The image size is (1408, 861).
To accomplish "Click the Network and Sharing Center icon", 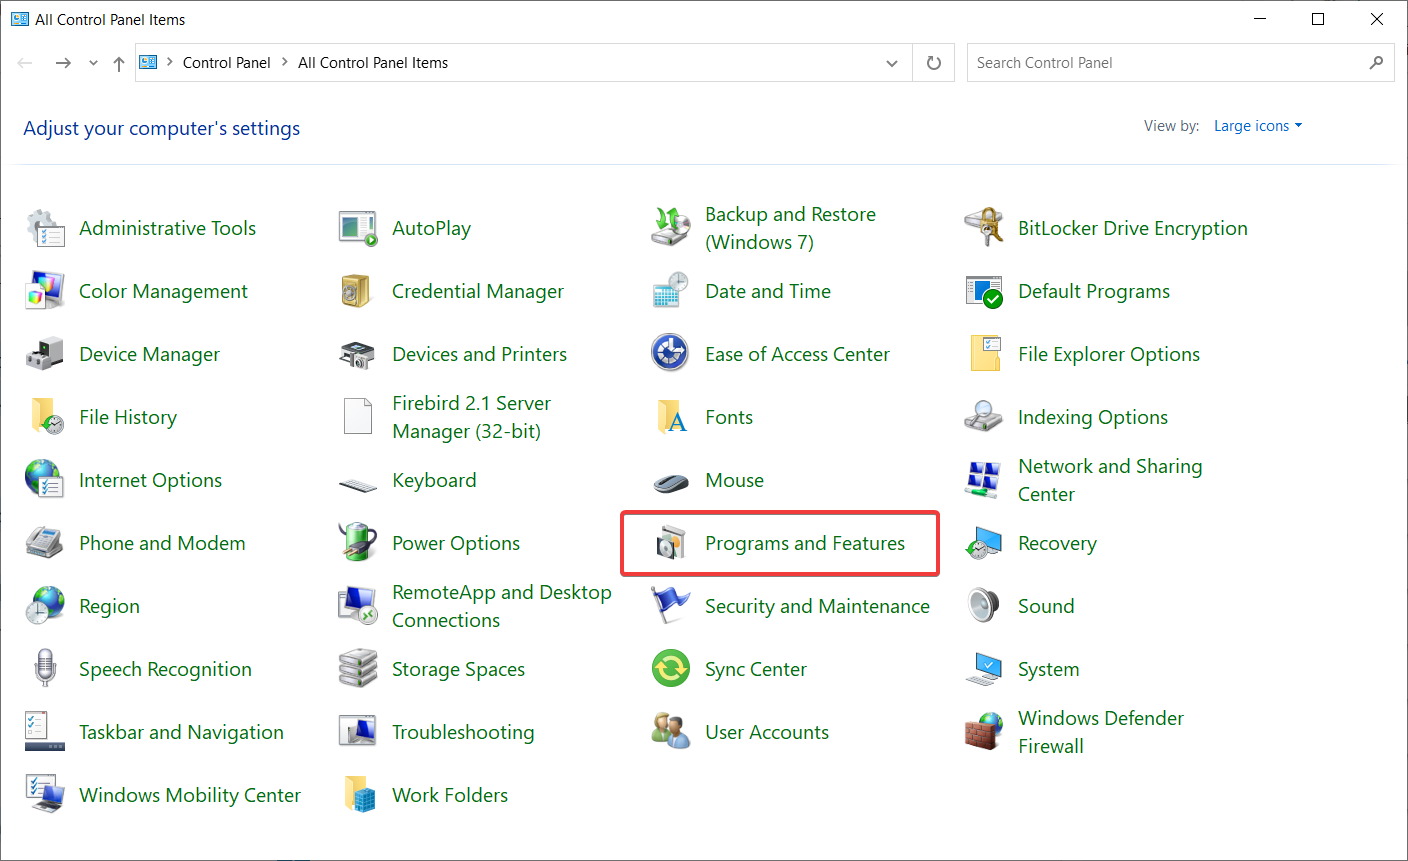I will point(984,481).
